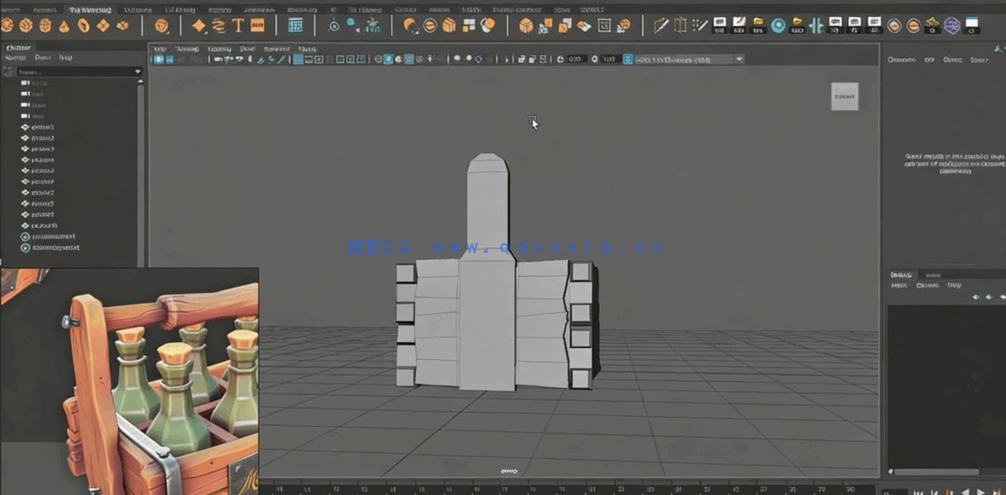The height and width of the screenshot is (495, 1006).
Task: Toggle the cyan shaded cube display icon
Action: click(x=389, y=59)
